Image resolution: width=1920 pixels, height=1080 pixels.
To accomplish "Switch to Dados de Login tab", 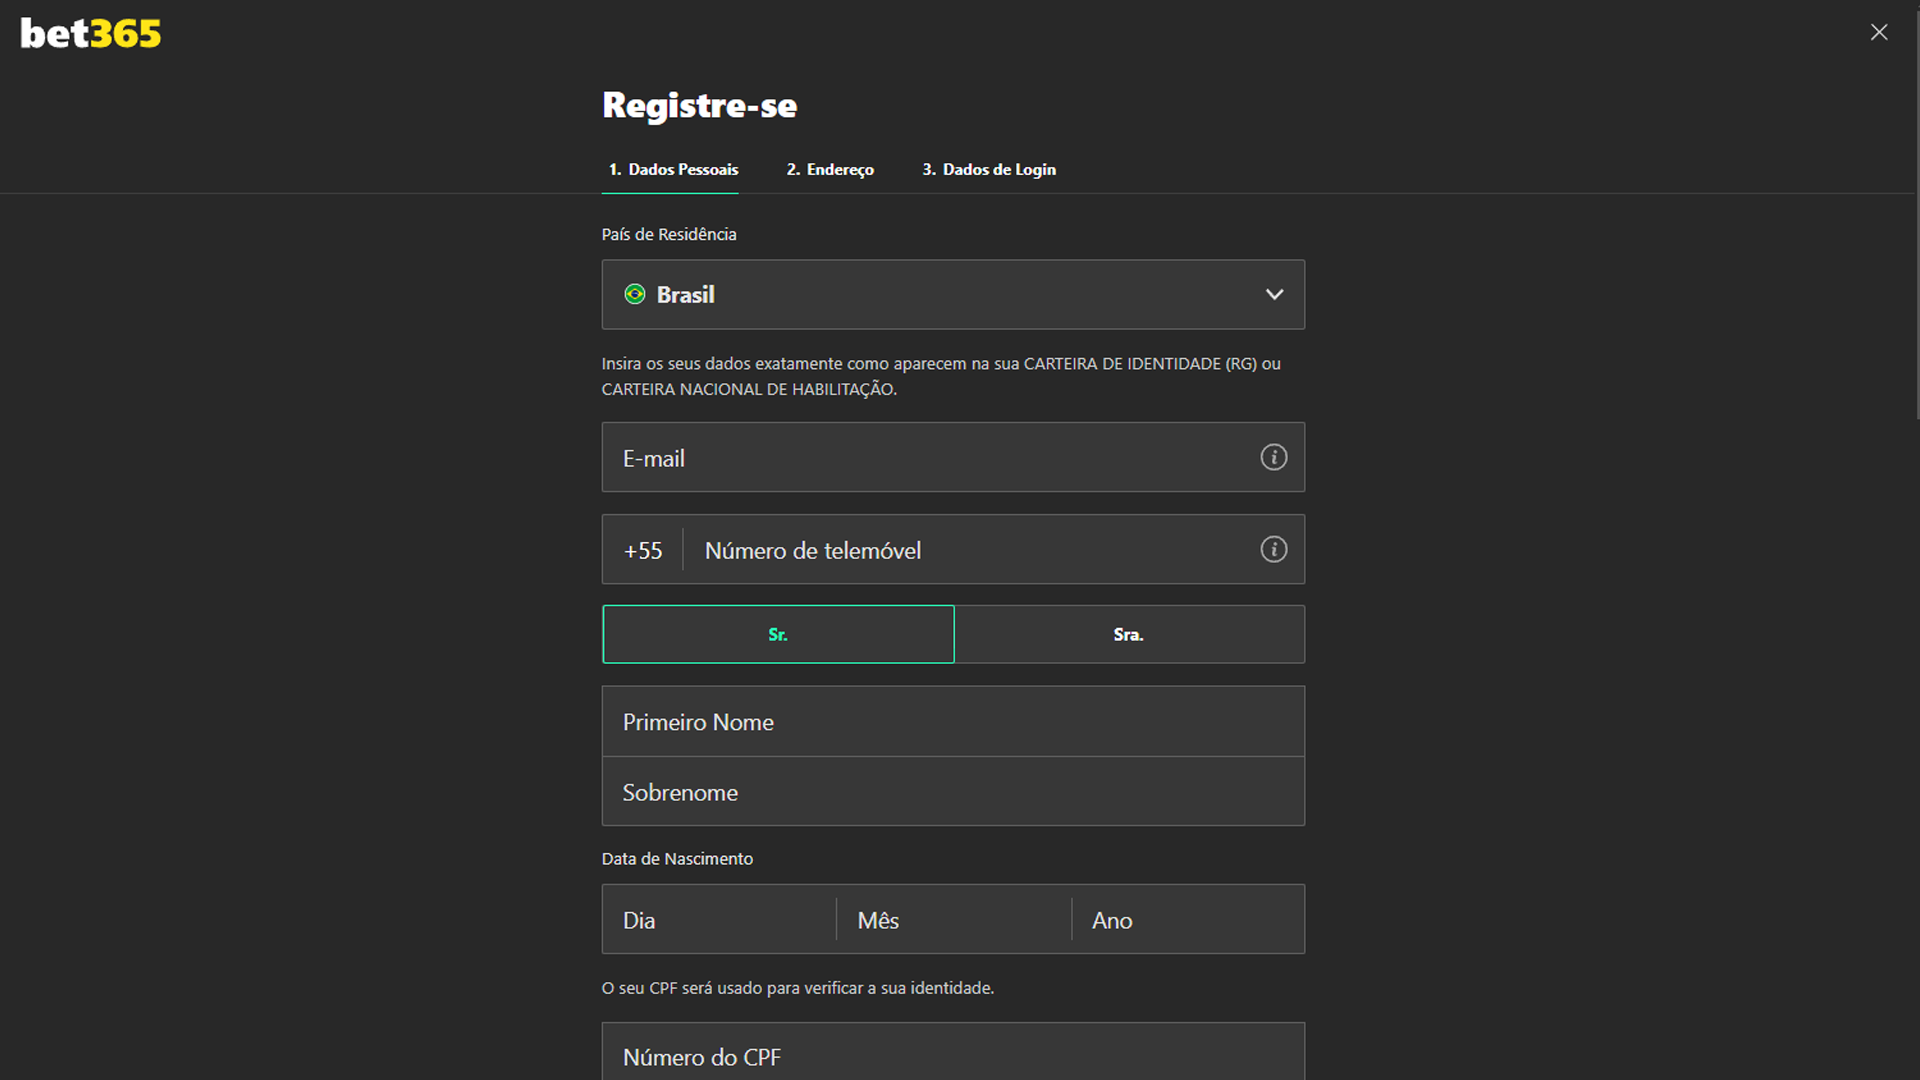I will tap(989, 169).
